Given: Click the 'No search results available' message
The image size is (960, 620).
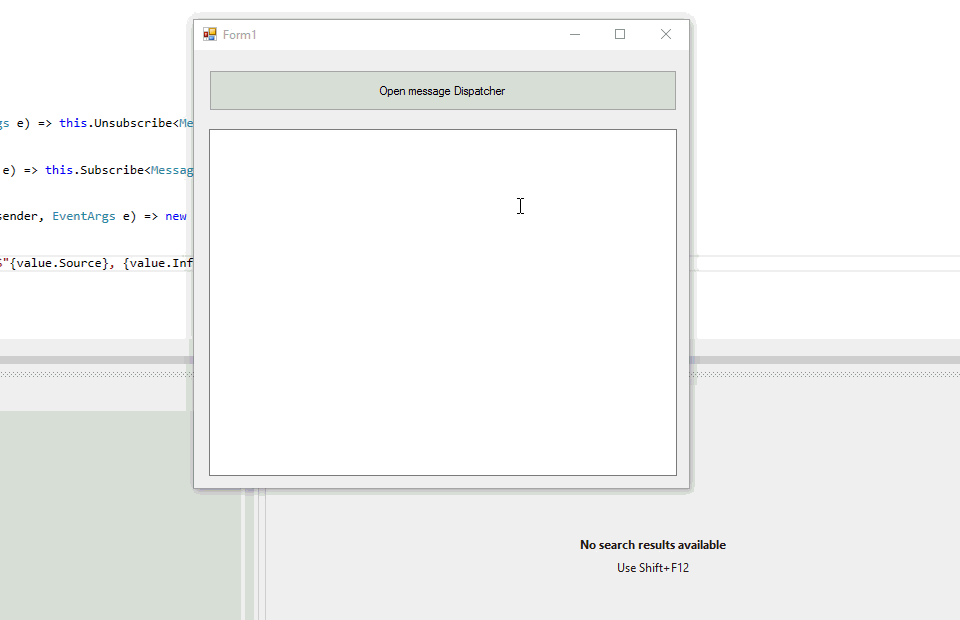Looking at the screenshot, I should [x=653, y=545].
